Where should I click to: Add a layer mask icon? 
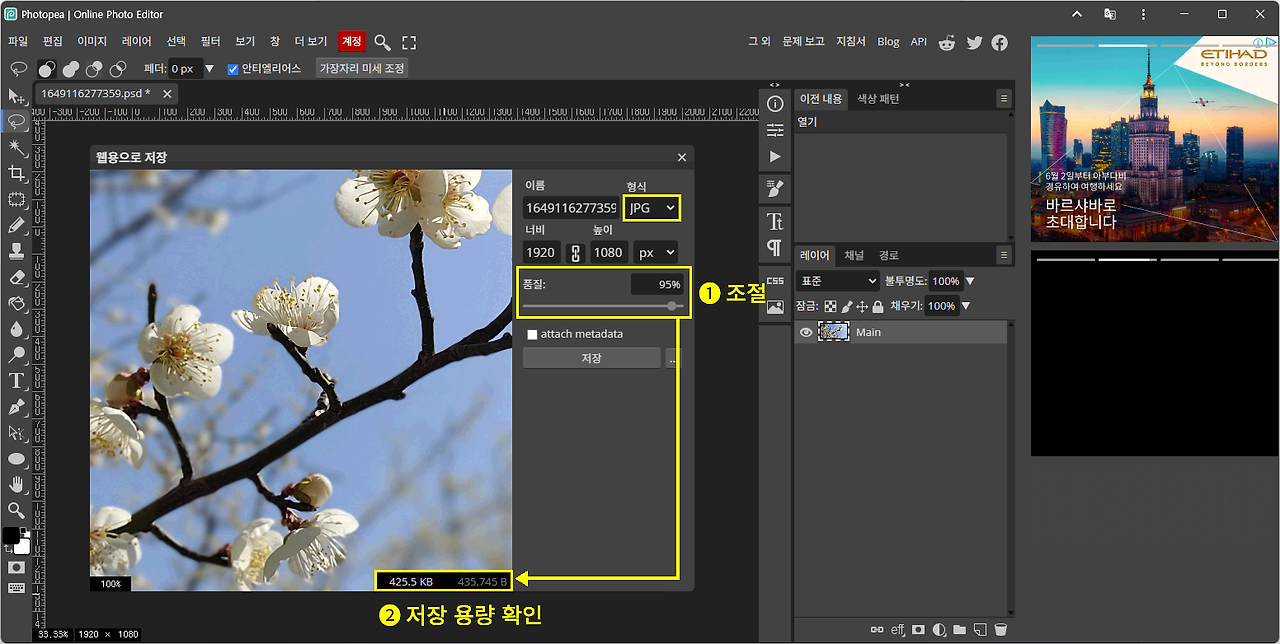point(918,630)
